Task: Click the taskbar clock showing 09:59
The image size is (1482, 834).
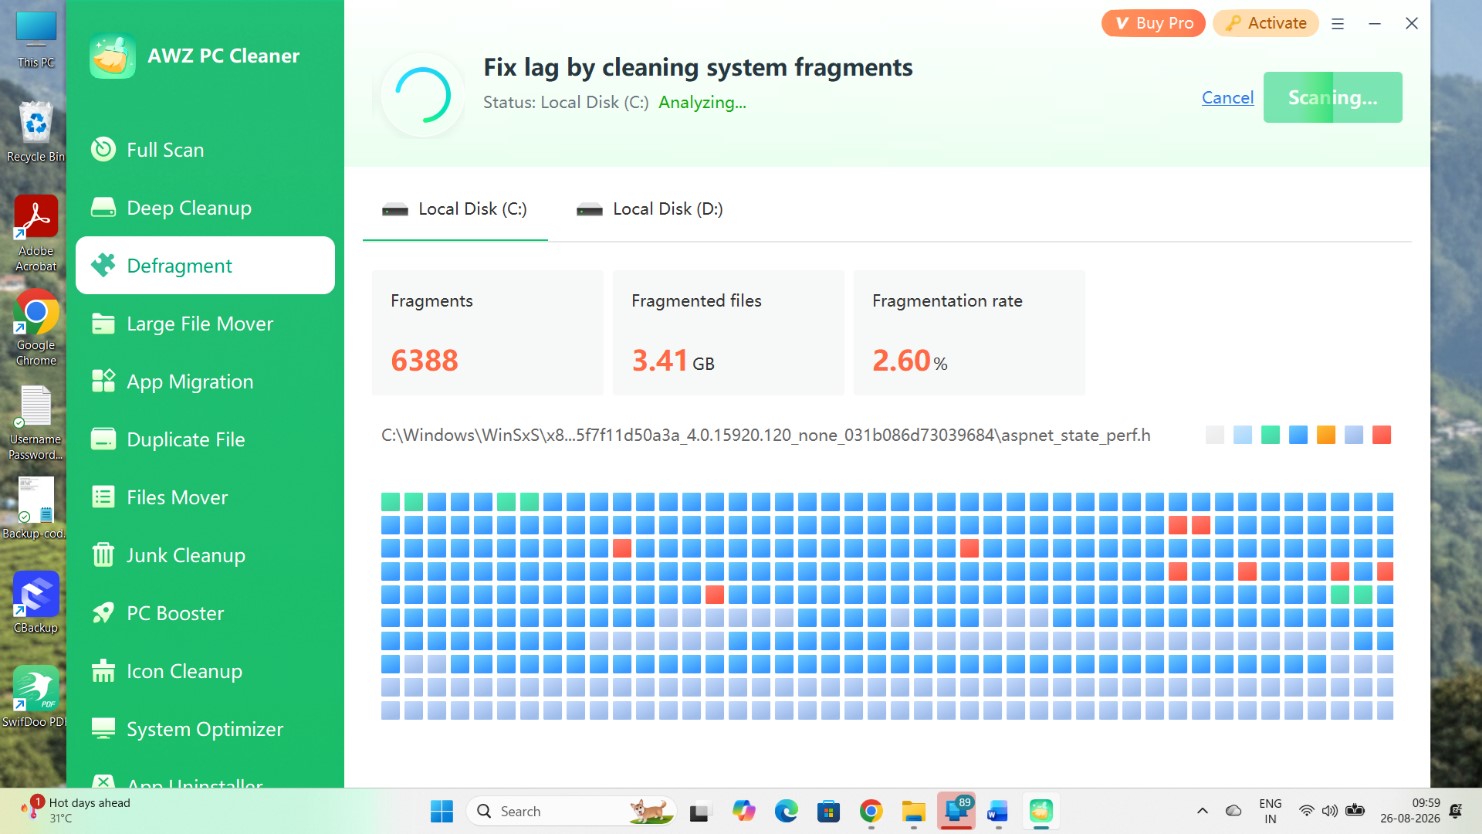Action: click(1410, 811)
